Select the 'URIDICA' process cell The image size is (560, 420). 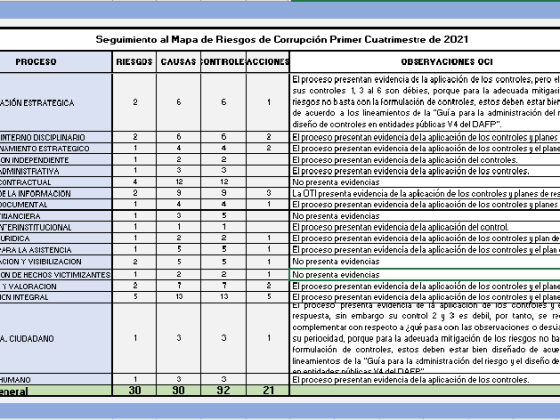(56, 238)
